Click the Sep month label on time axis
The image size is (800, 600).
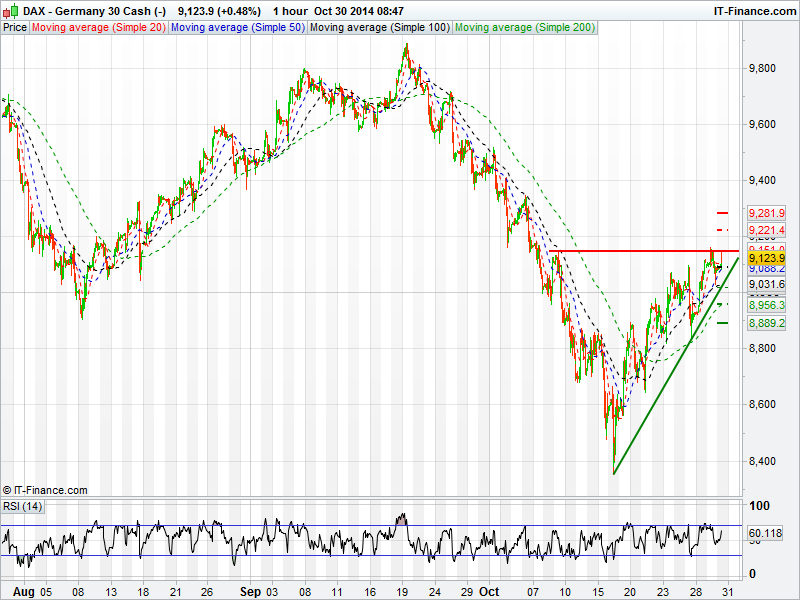coord(251,592)
